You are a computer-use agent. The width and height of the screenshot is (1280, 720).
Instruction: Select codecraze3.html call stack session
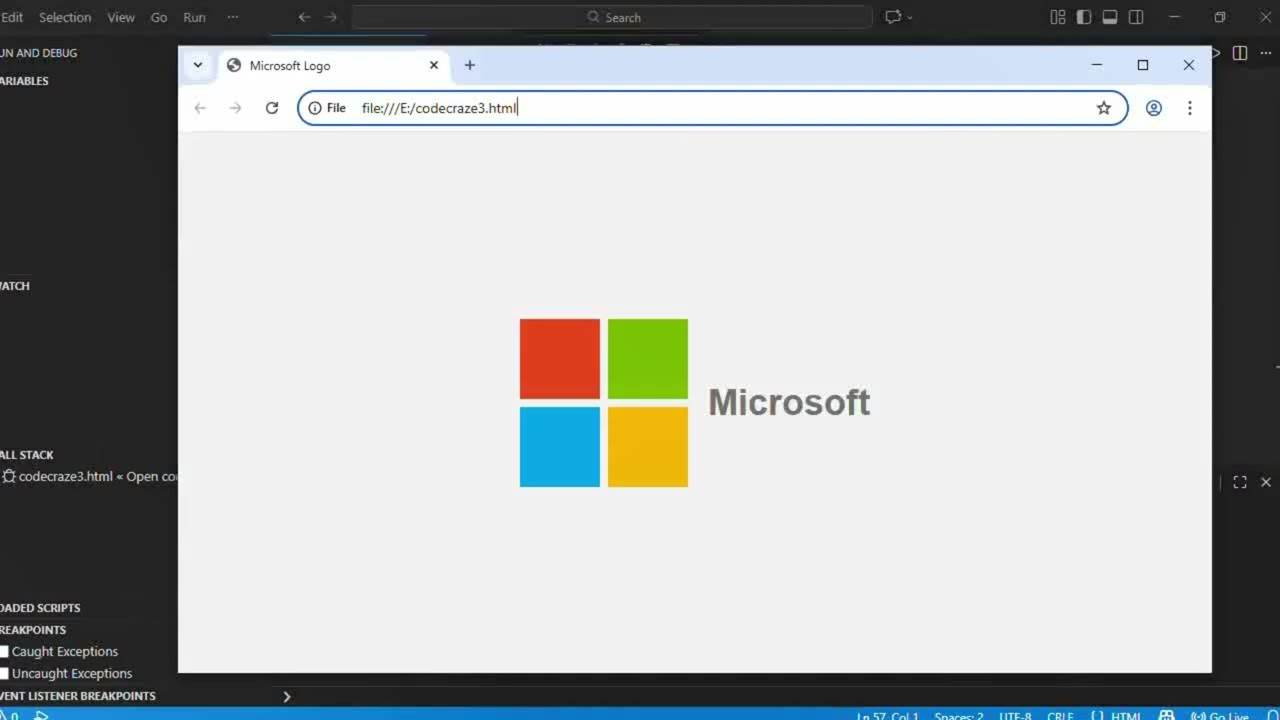point(89,477)
